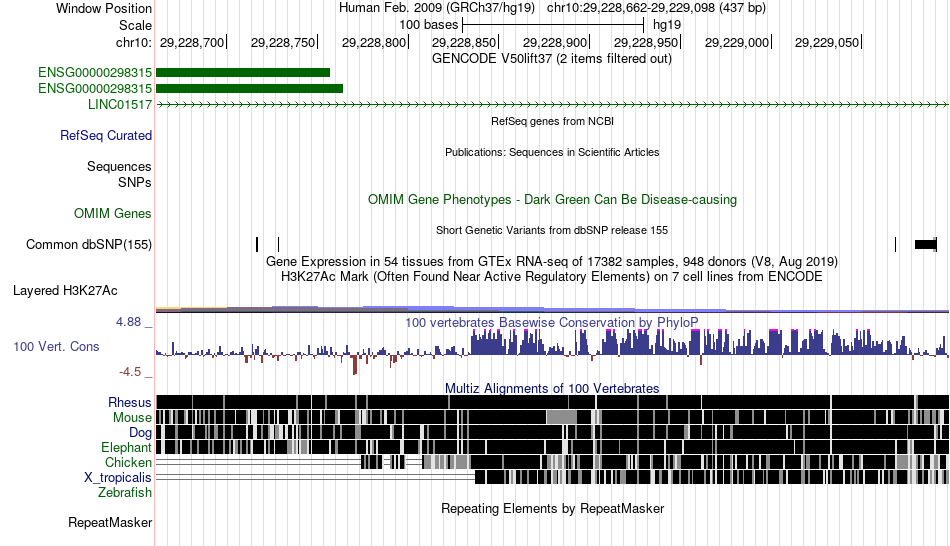The width and height of the screenshot is (950, 546).
Task: Click the OMIM Genes label
Action: click(113, 213)
